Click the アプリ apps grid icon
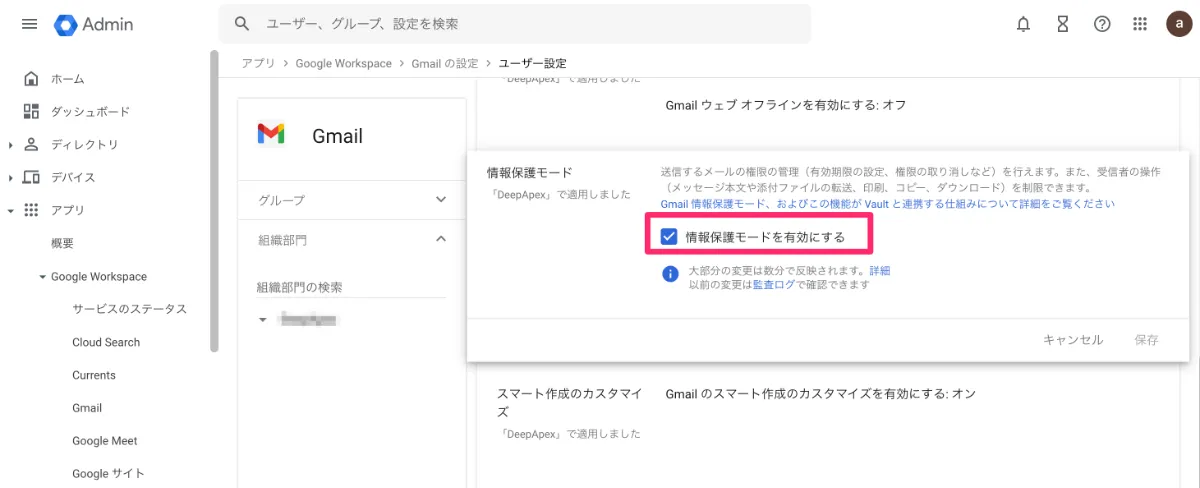Image resolution: width=1200 pixels, height=488 pixels. (31, 210)
